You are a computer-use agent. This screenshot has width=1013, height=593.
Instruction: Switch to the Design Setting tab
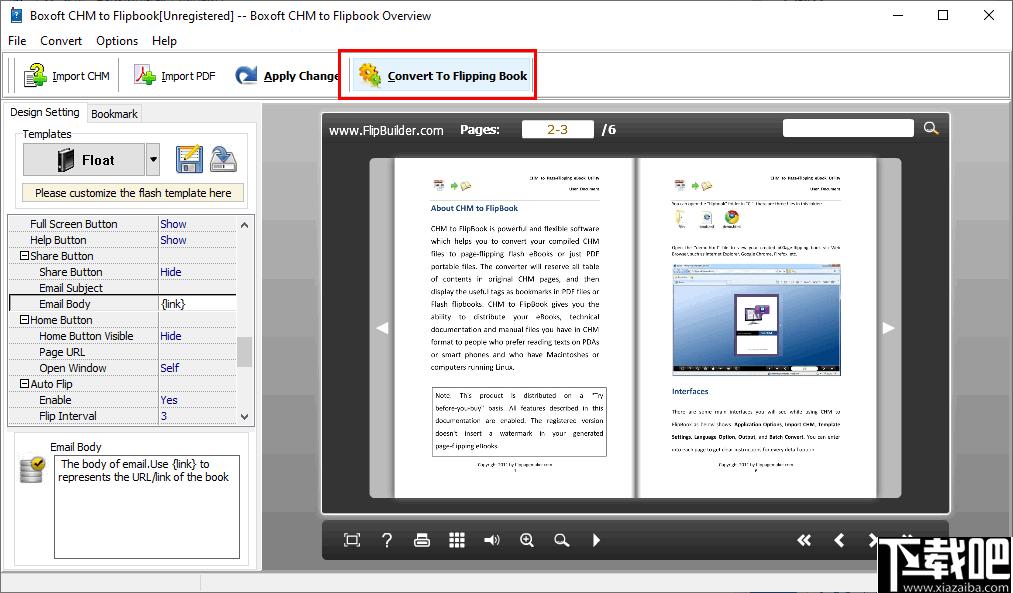(x=45, y=112)
